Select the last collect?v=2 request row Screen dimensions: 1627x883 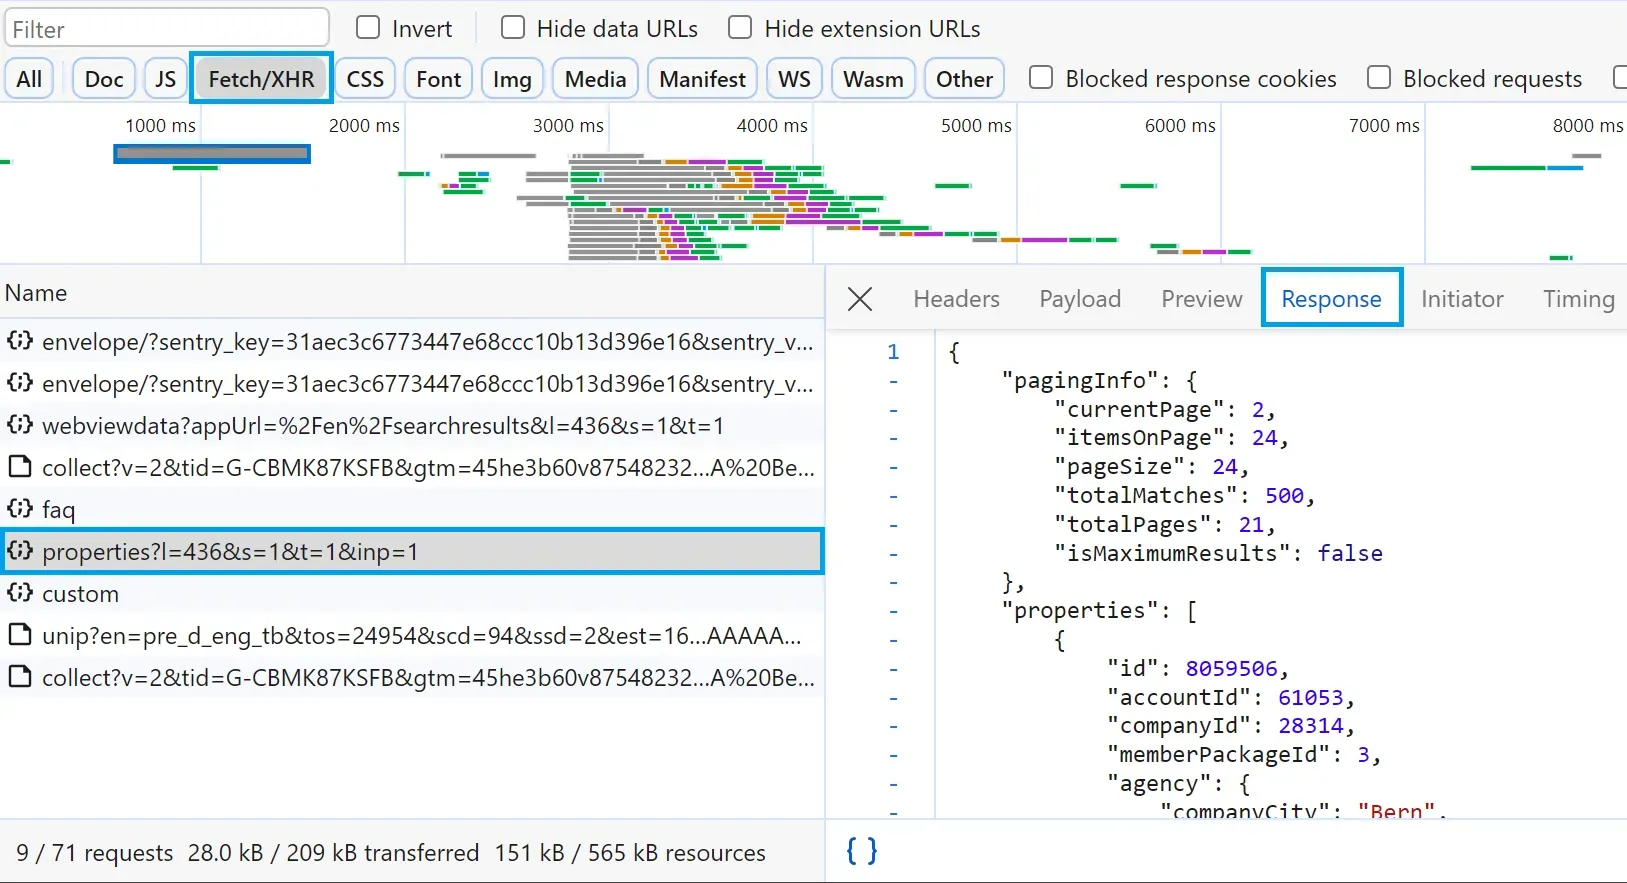[412, 677]
